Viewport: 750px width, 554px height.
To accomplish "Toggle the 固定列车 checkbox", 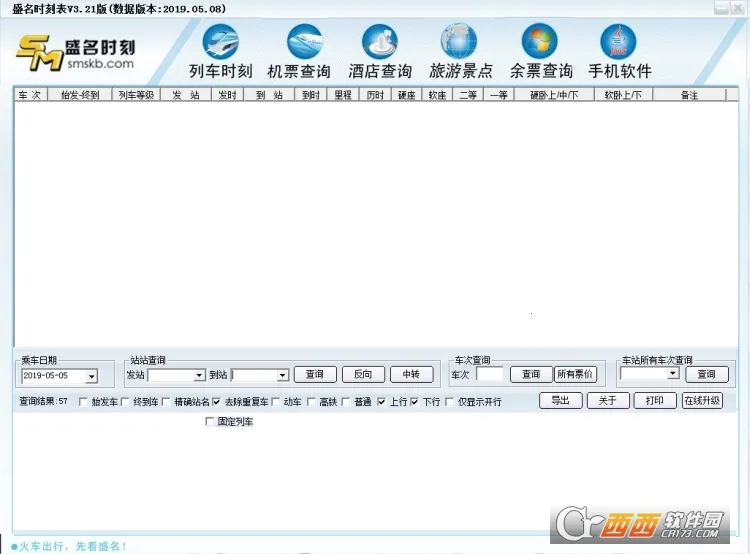I will click(209, 421).
